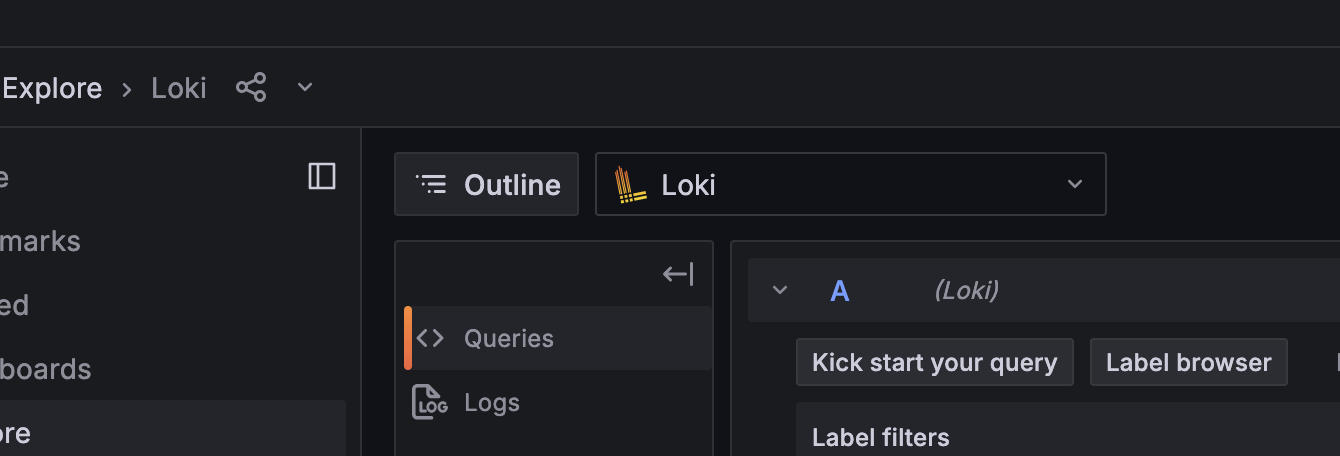
Task: Collapse query row A with the chevron
Action: (x=780, y=291)
